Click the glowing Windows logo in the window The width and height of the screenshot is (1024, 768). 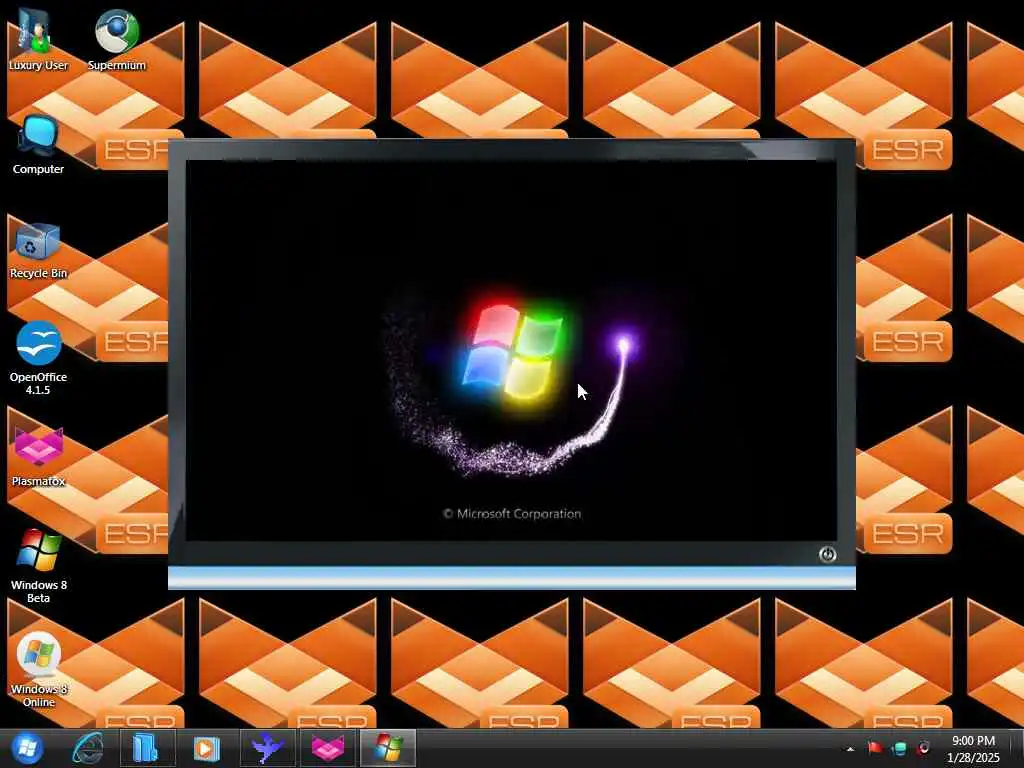513,353
